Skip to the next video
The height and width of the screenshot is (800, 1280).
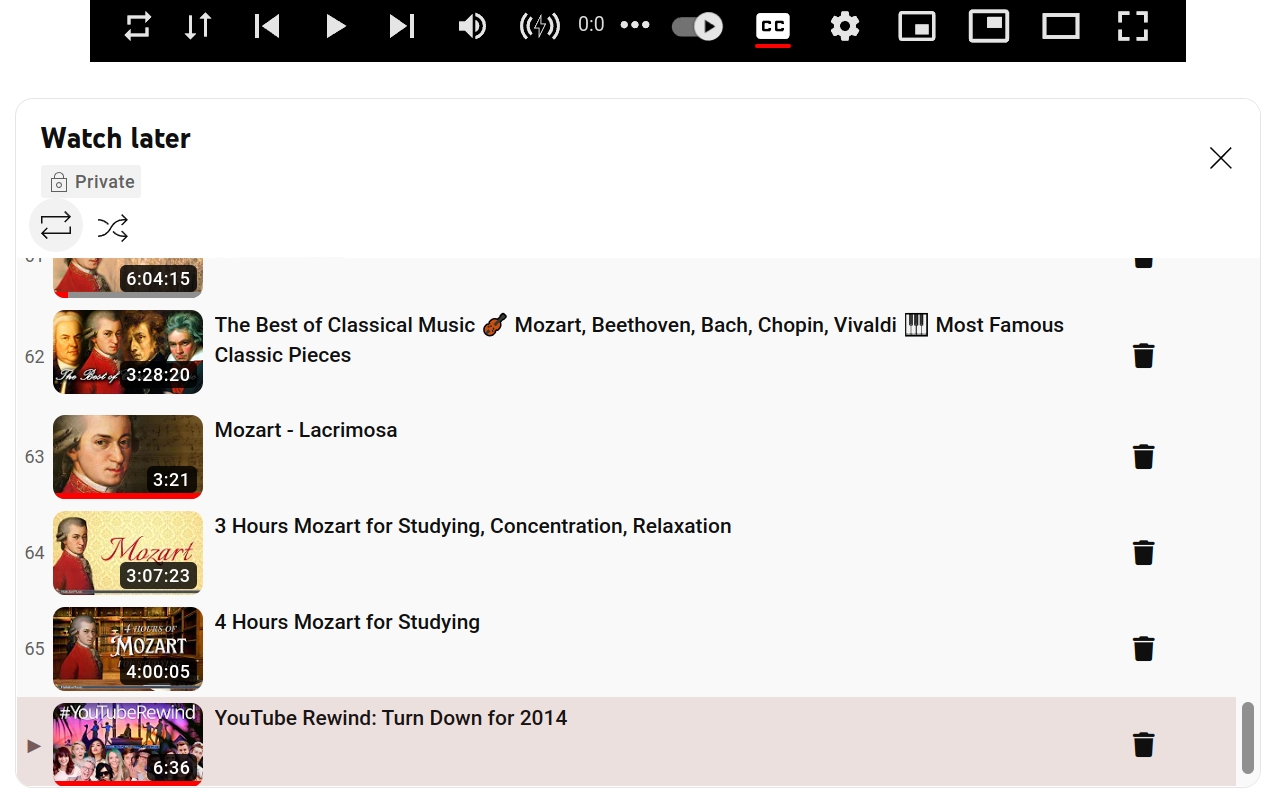pyautogui.click(x=402, y=26)
